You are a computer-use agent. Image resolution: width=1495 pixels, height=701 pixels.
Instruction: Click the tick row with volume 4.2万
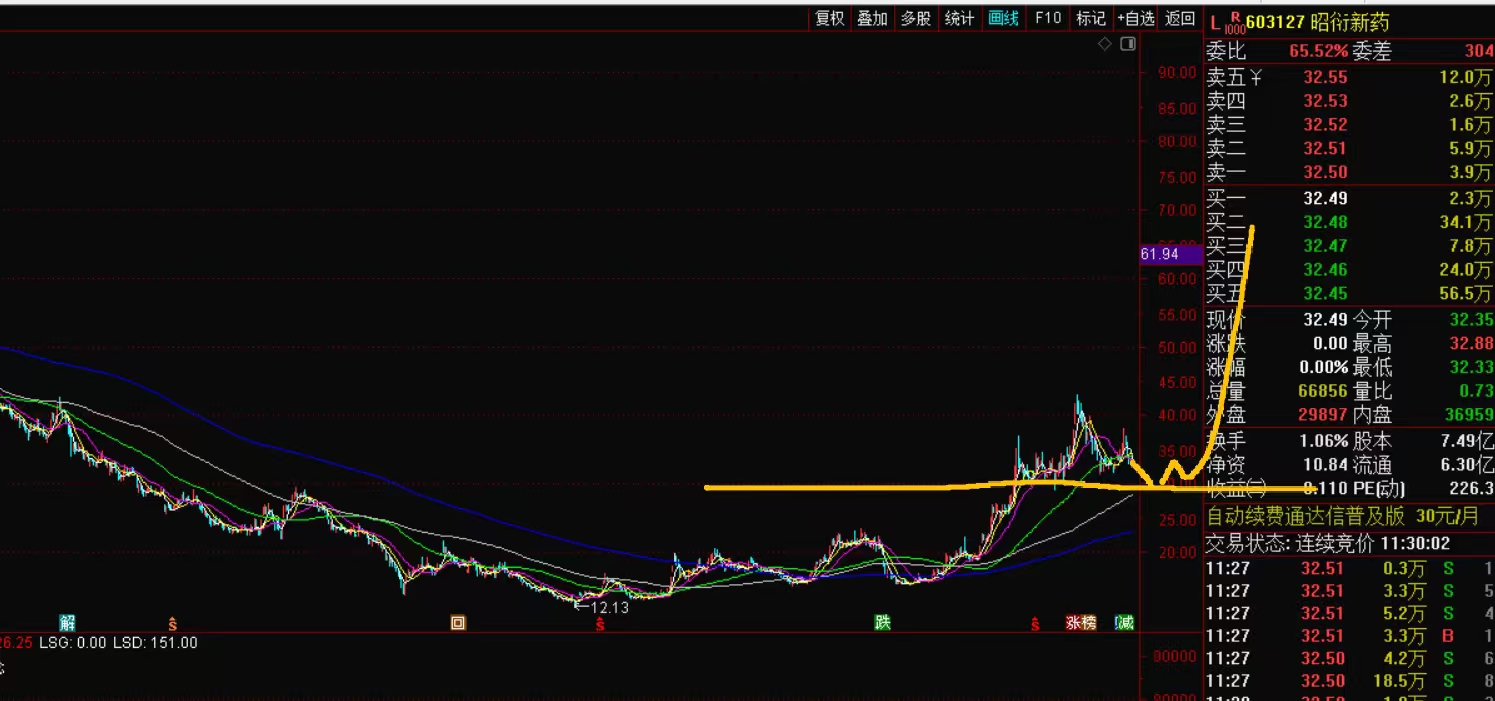tap(1350, 659)
